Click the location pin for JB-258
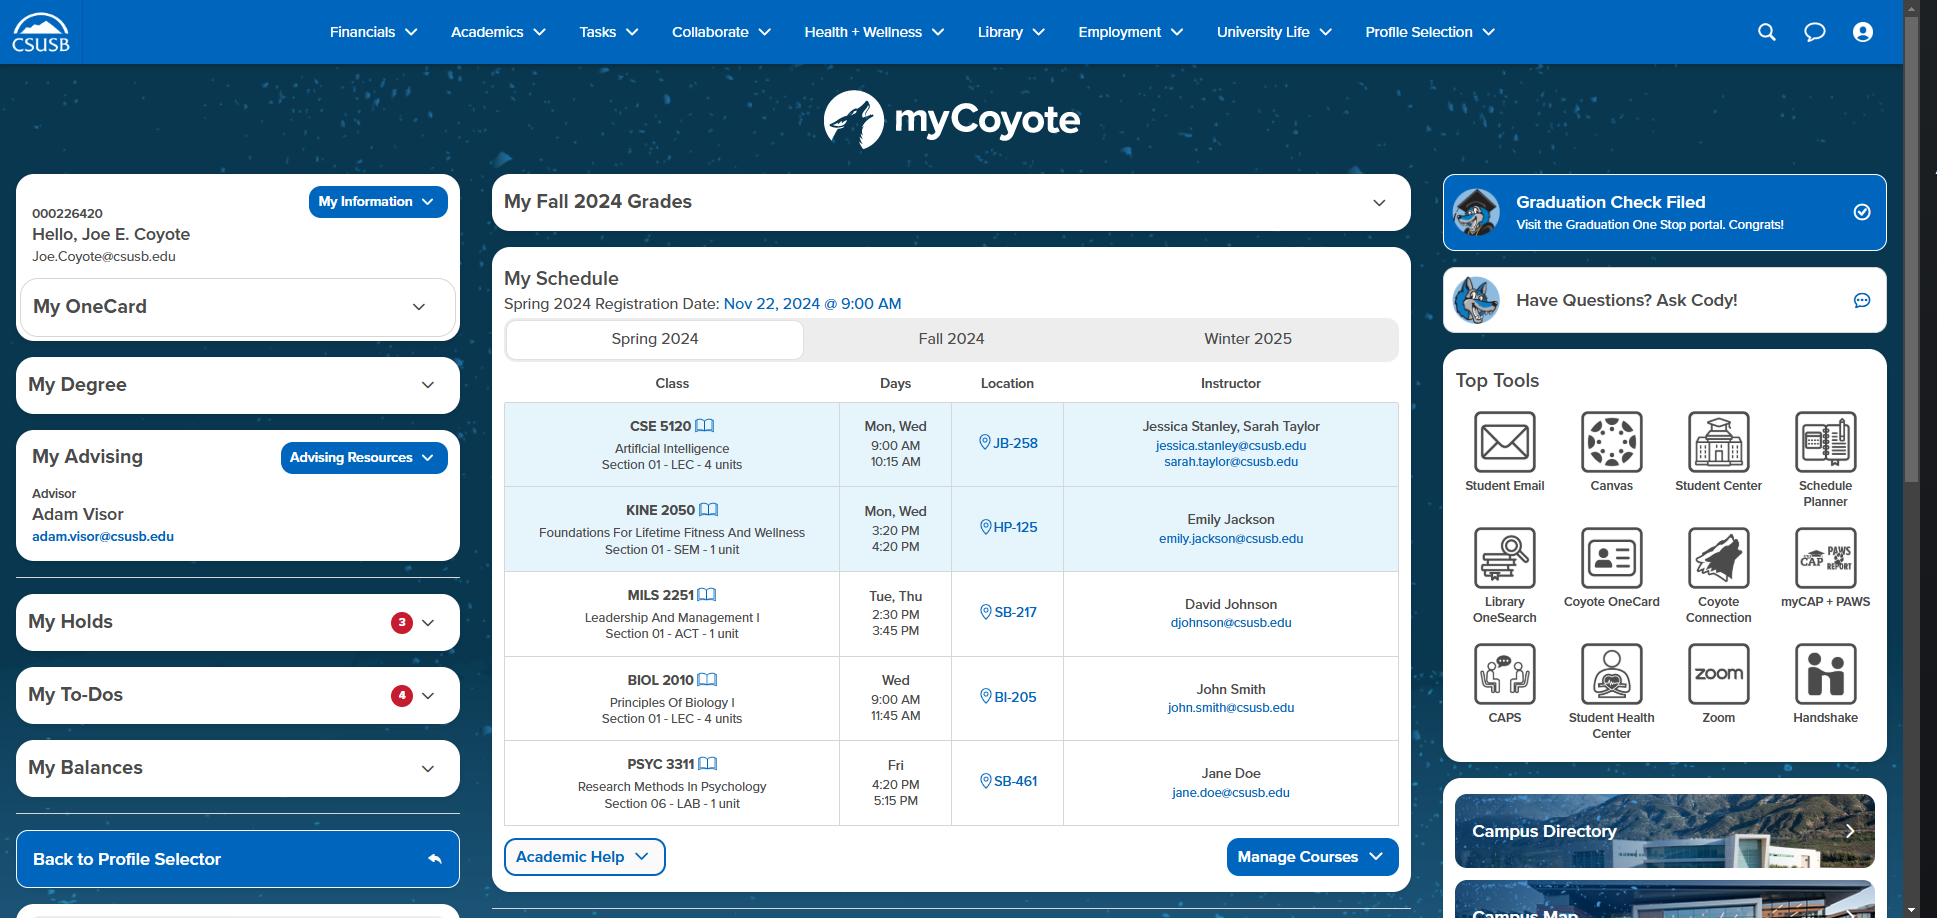 pos(986,442)
